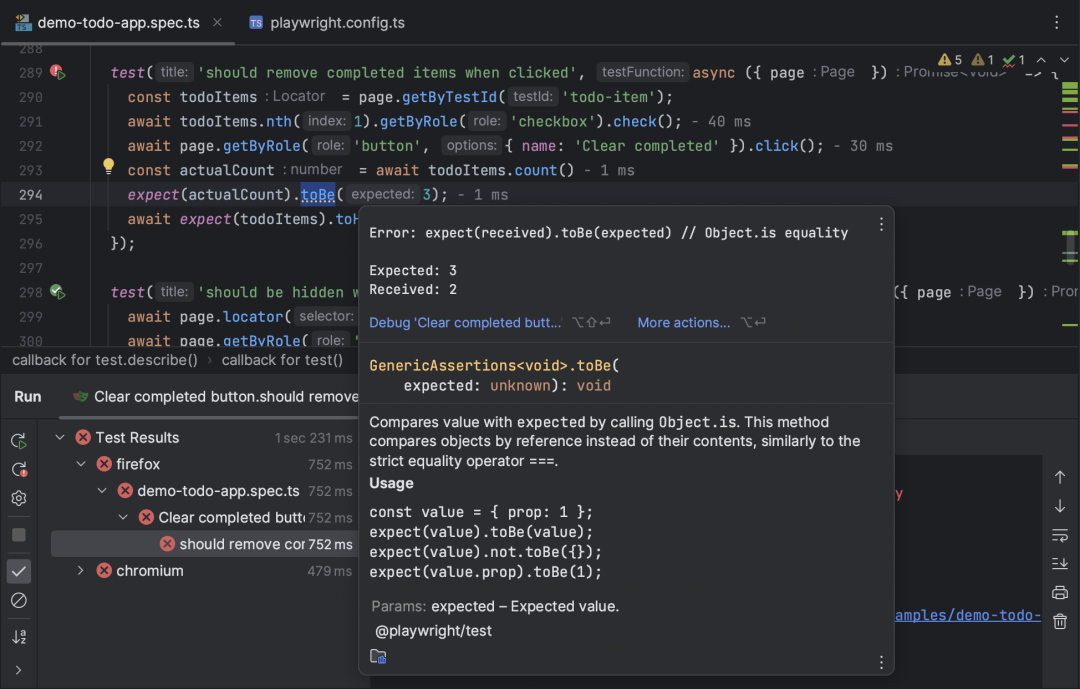This screenshot has height=689, width=1080.
Task: Click Rerun failed tests icon
Action: (x=19, y=470)
